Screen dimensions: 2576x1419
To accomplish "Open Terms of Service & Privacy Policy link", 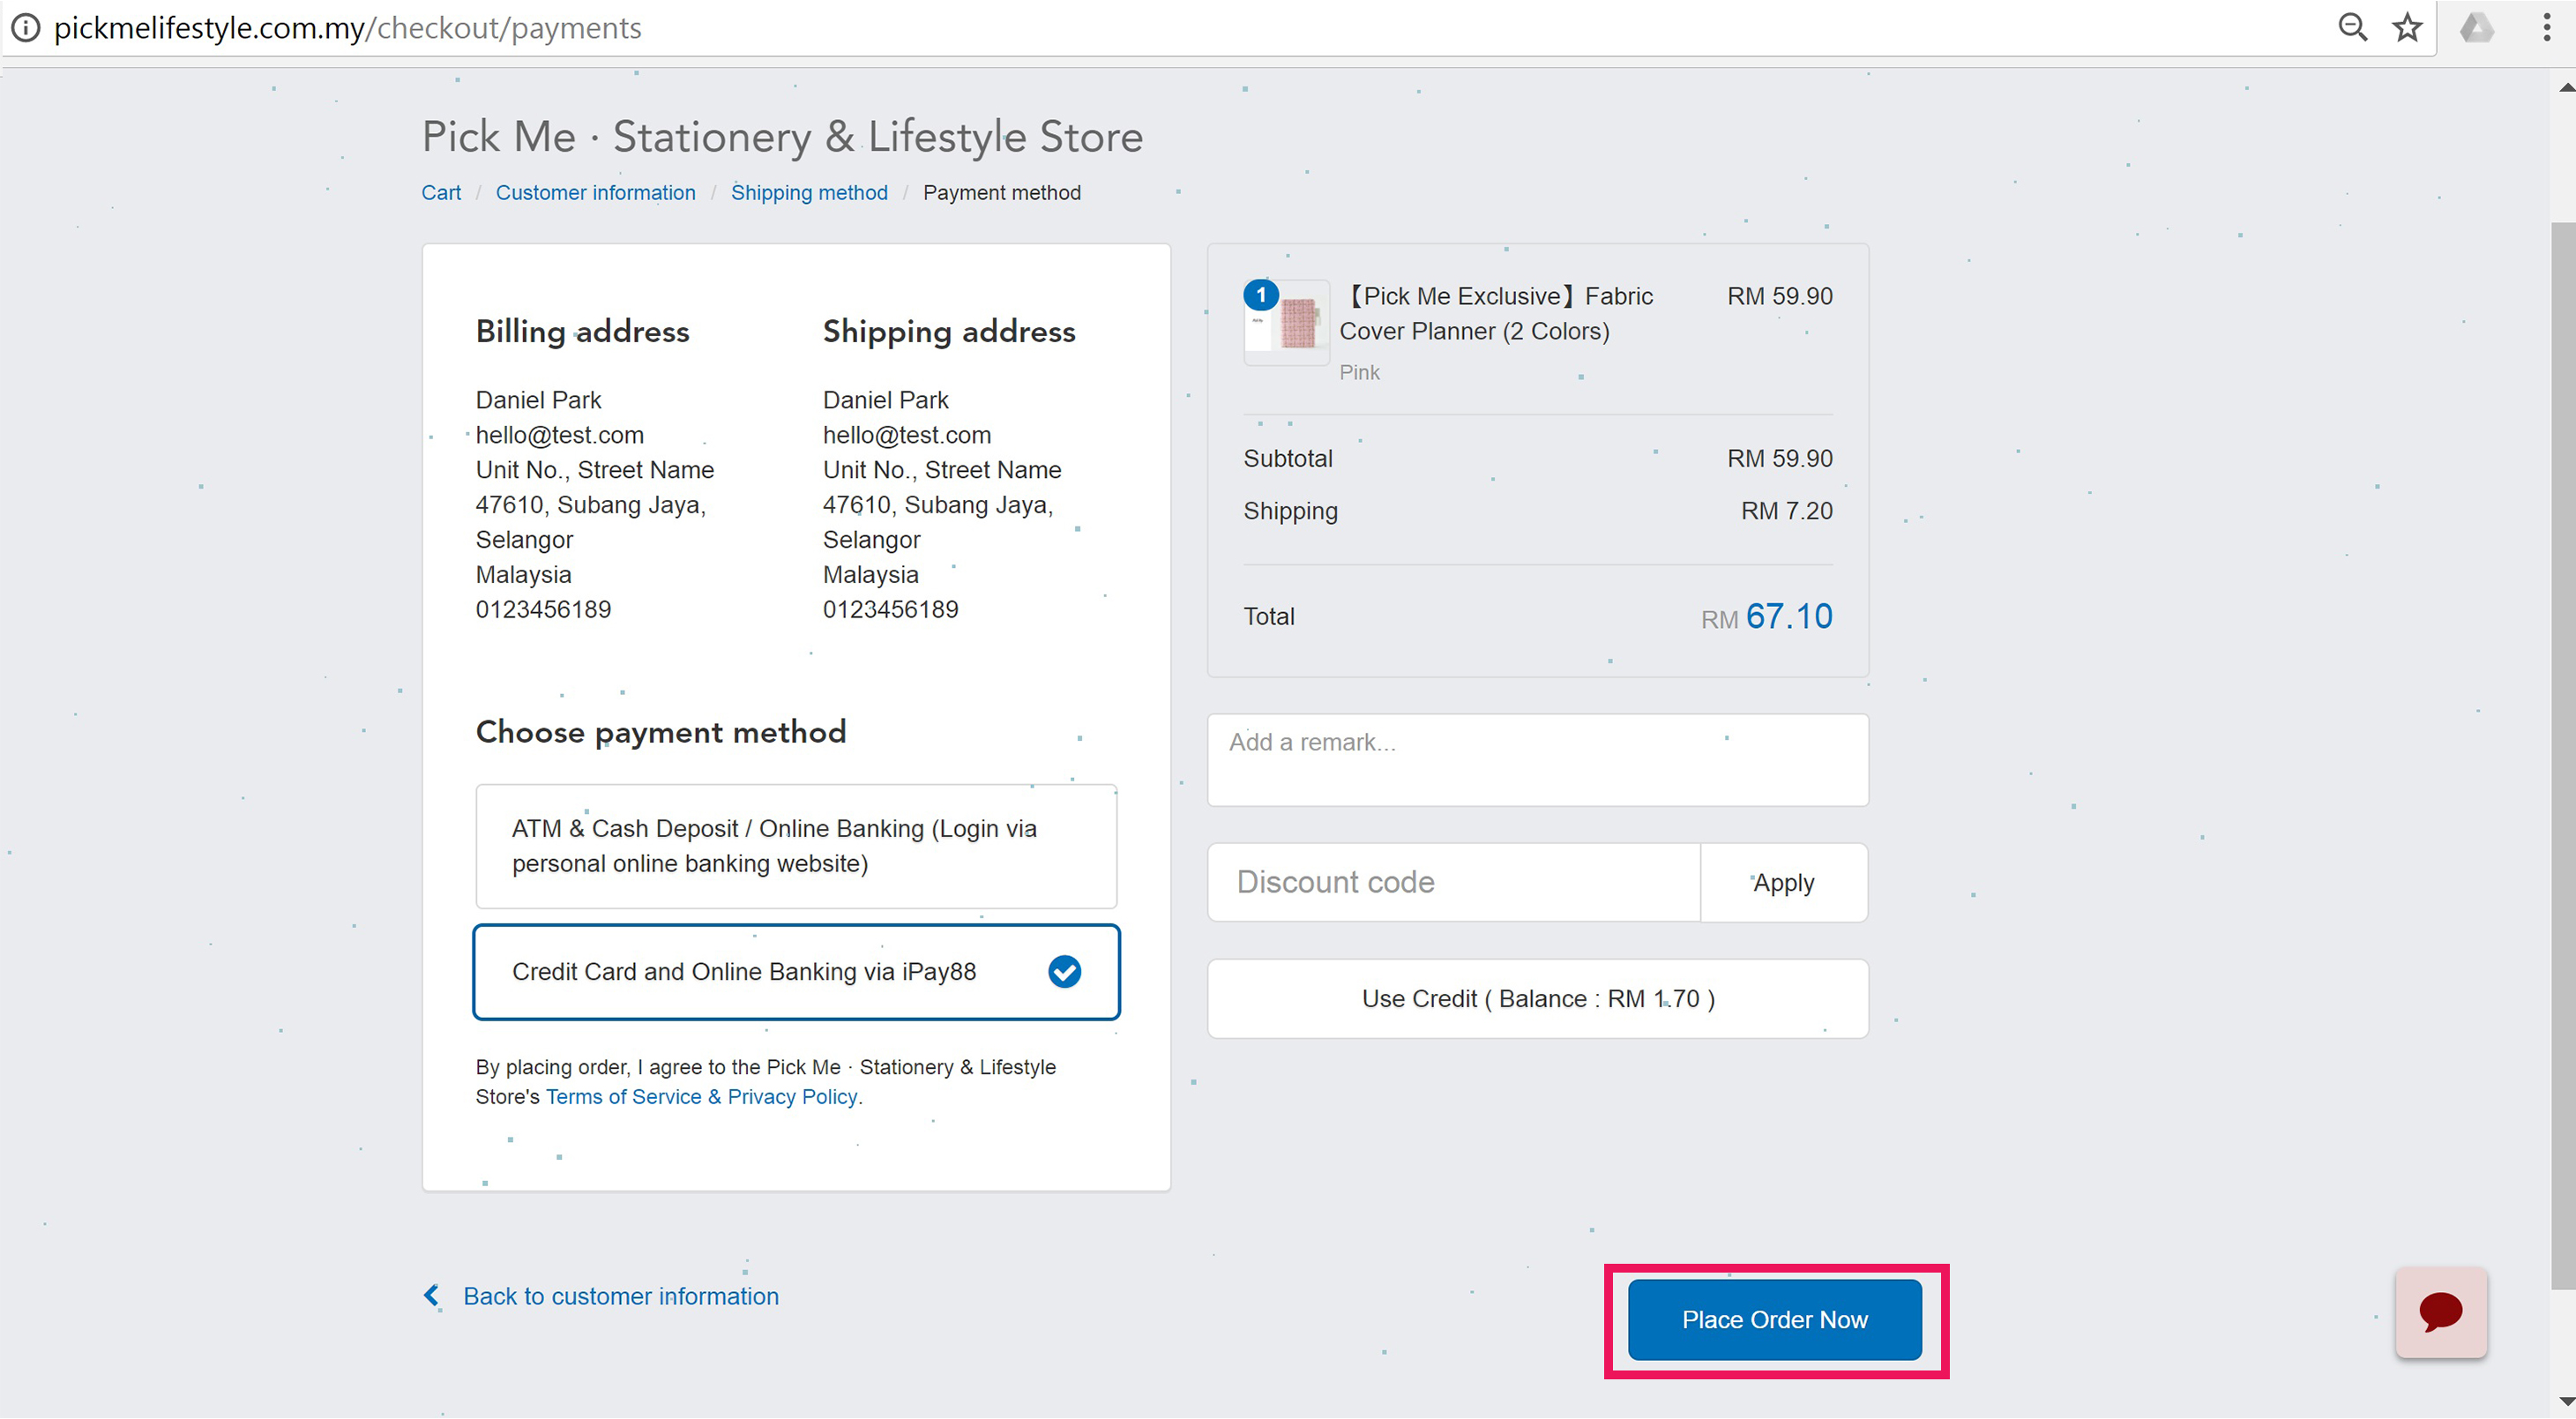I will (701, 1096).
